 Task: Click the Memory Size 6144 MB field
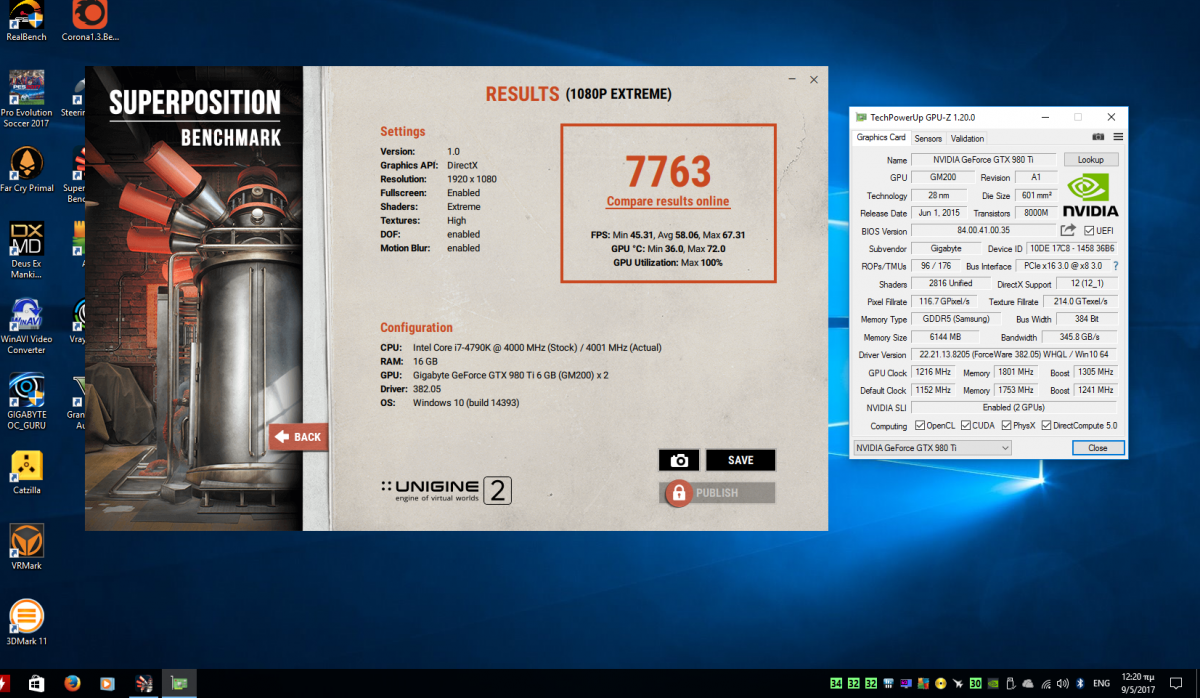pos(945,337)
